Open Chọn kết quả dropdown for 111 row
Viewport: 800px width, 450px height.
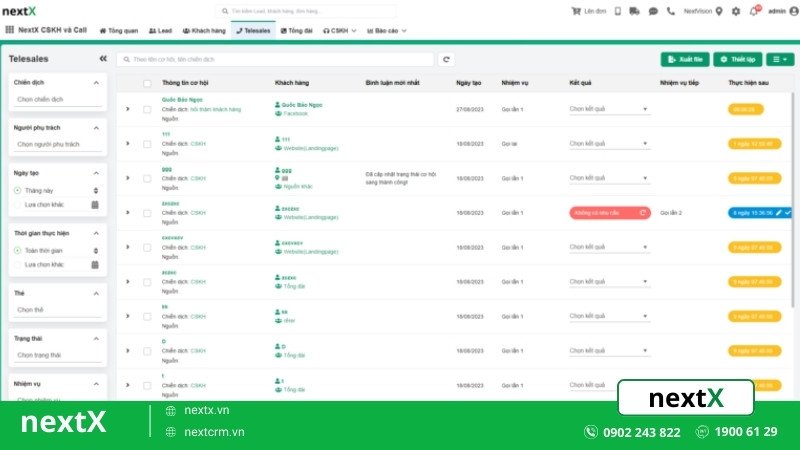[609, 144]
